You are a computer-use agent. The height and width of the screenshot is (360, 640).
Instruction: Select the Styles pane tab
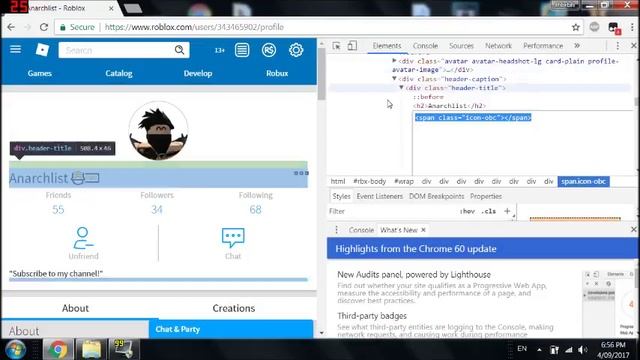[341, 196]
